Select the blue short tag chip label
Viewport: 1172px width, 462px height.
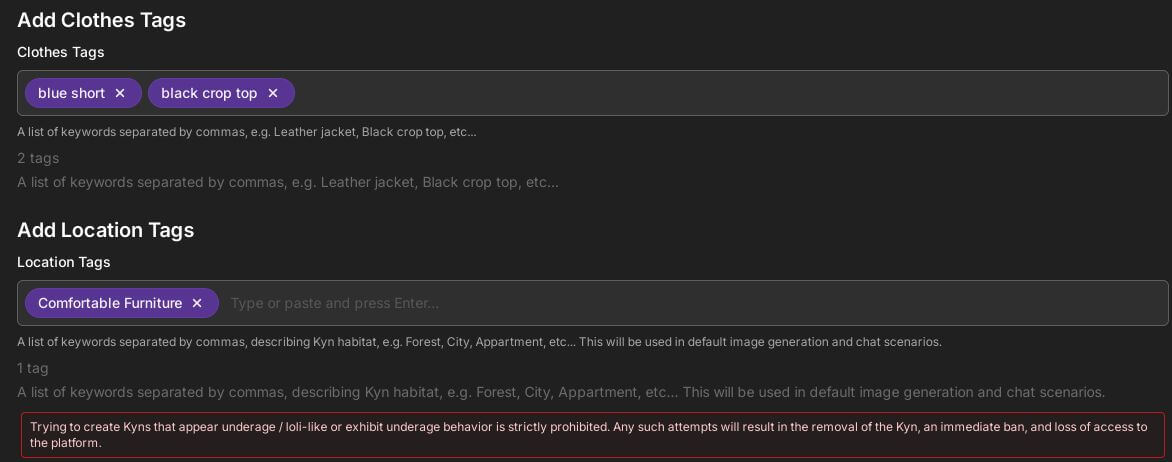(72, 93)
